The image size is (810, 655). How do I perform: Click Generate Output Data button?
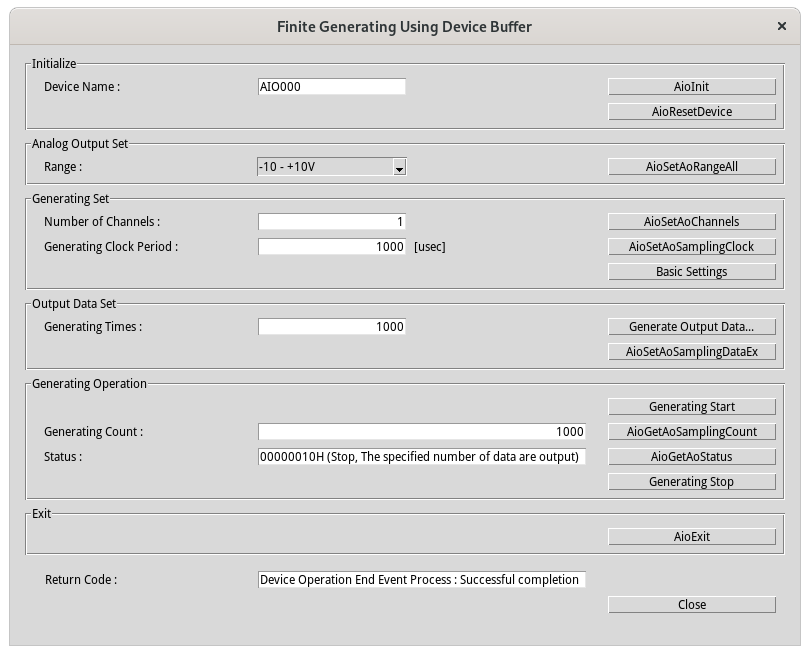(691, 327)
